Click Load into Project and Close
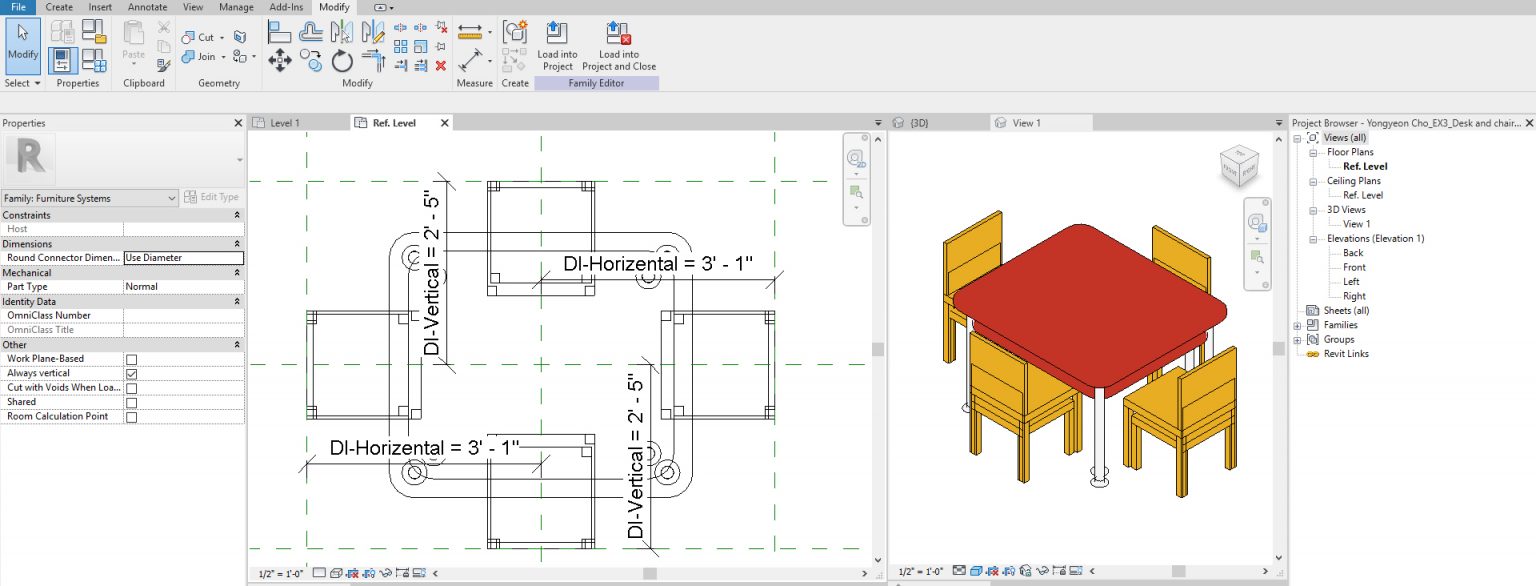The image size is (1536, 586). click(619, 47)
